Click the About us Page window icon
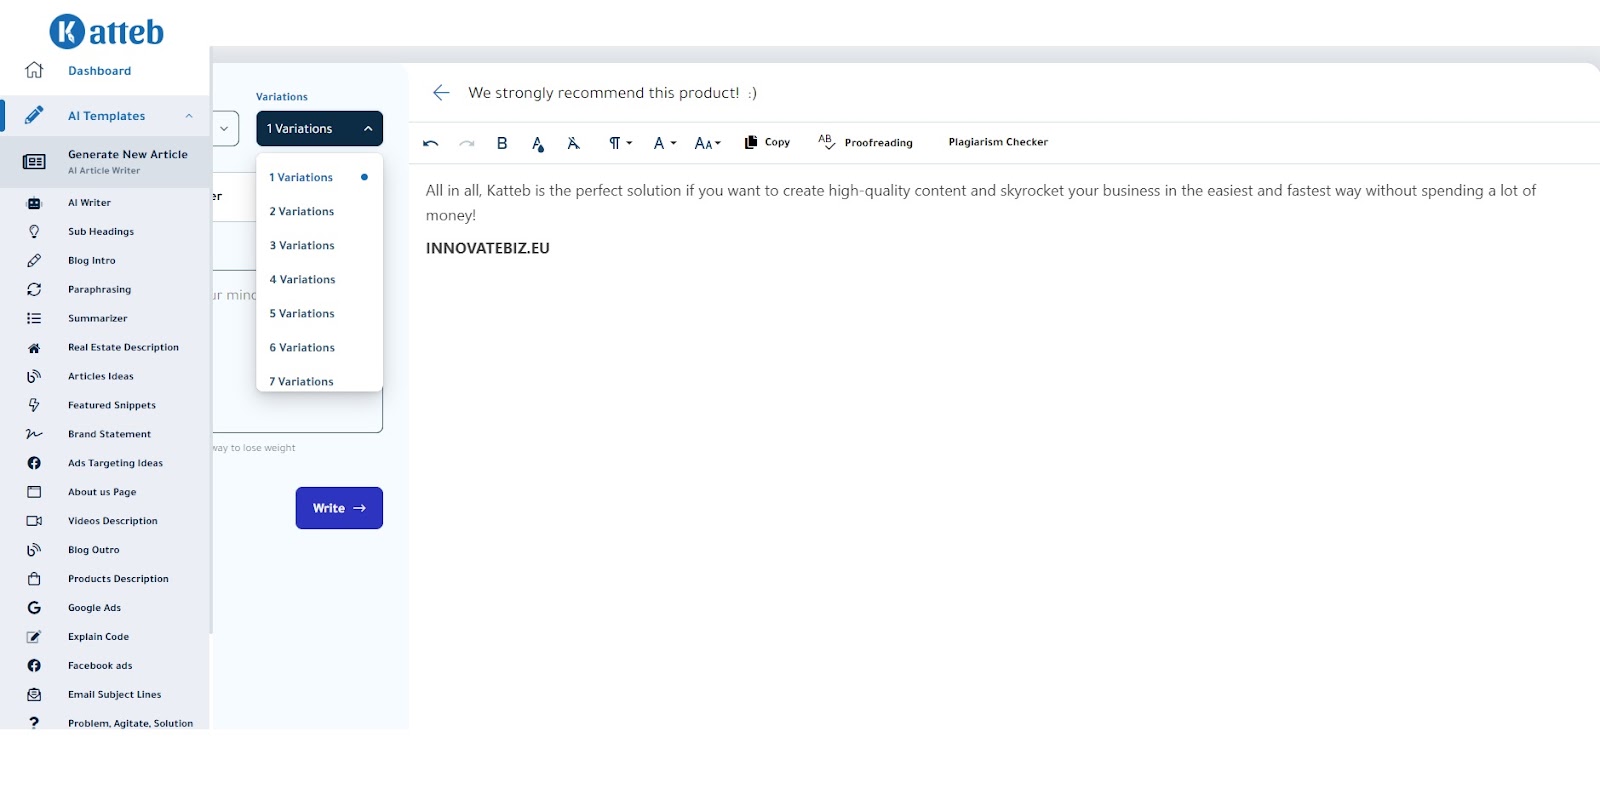 click(x=34, y=493)
